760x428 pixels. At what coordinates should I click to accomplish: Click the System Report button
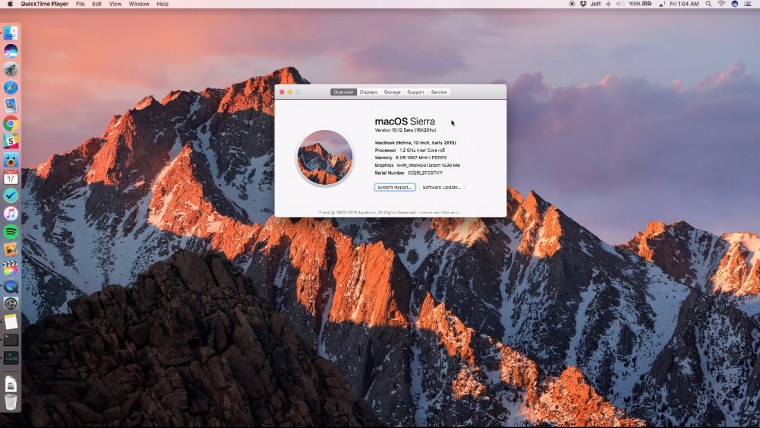click(x=395, y=187)
